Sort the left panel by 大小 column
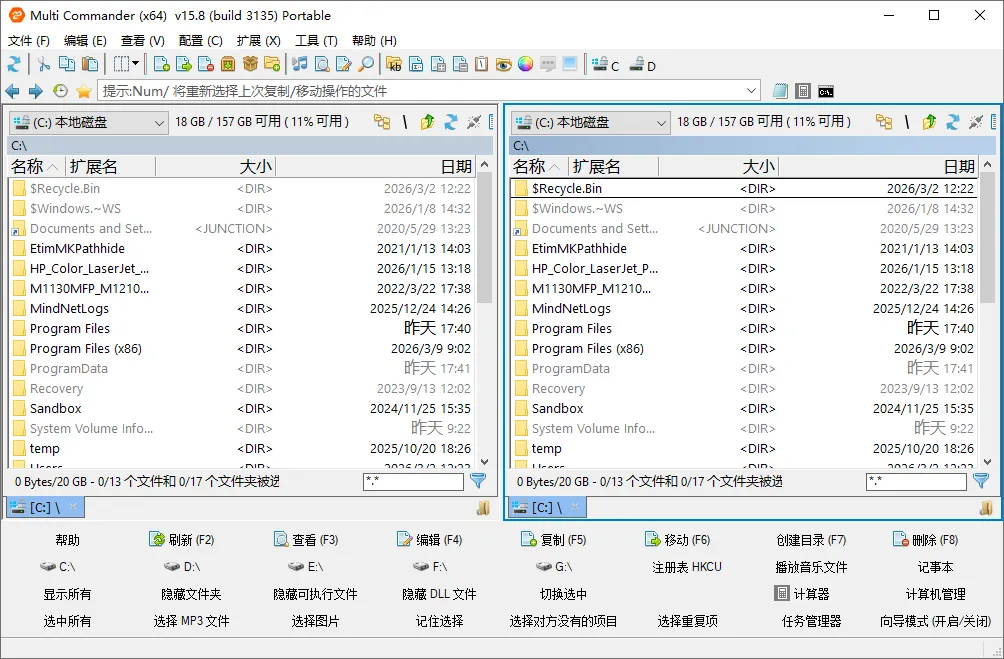The height and width of the screenshot is (659, 1004). 215,167
